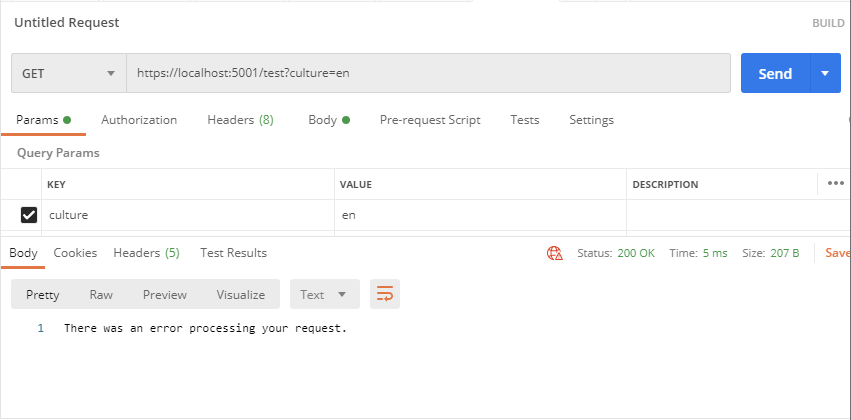
Task: Select the Pre-request Script tab
Action: tap(430, 120)
